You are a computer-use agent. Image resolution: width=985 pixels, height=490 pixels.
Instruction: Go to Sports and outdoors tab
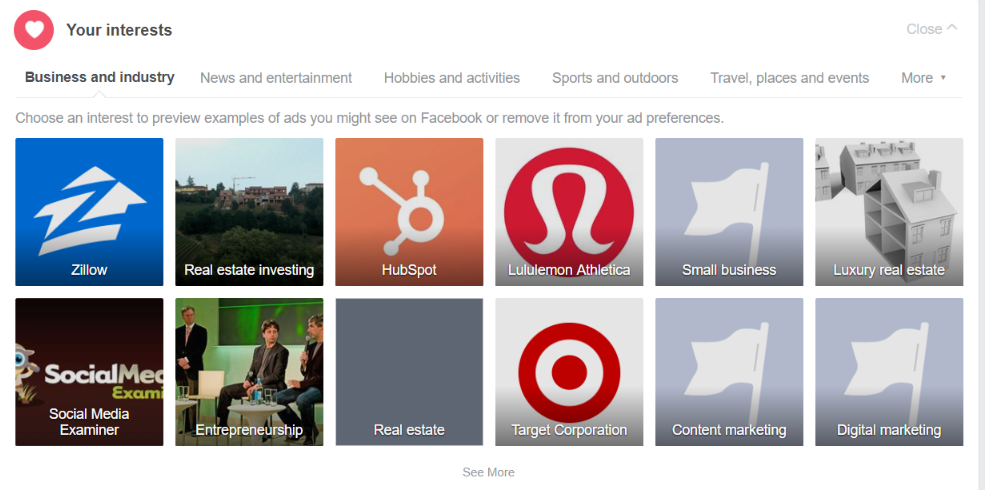(615, 78)
